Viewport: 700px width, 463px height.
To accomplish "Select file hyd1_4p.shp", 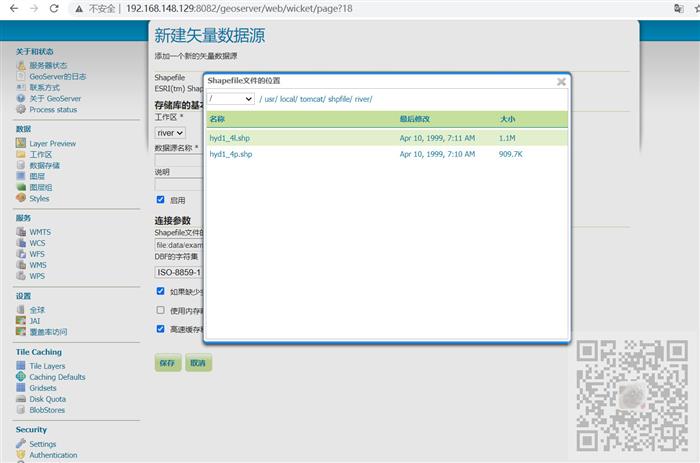I will click(231, 154).
